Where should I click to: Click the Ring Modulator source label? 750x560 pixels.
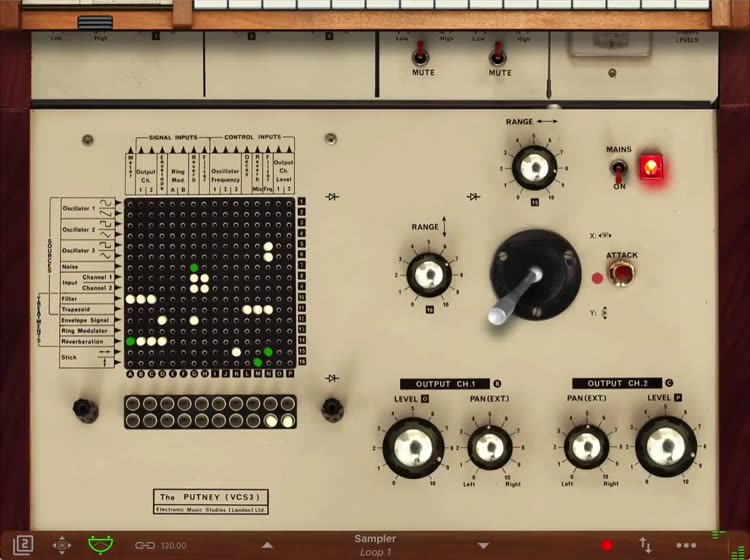click(84, 331)
